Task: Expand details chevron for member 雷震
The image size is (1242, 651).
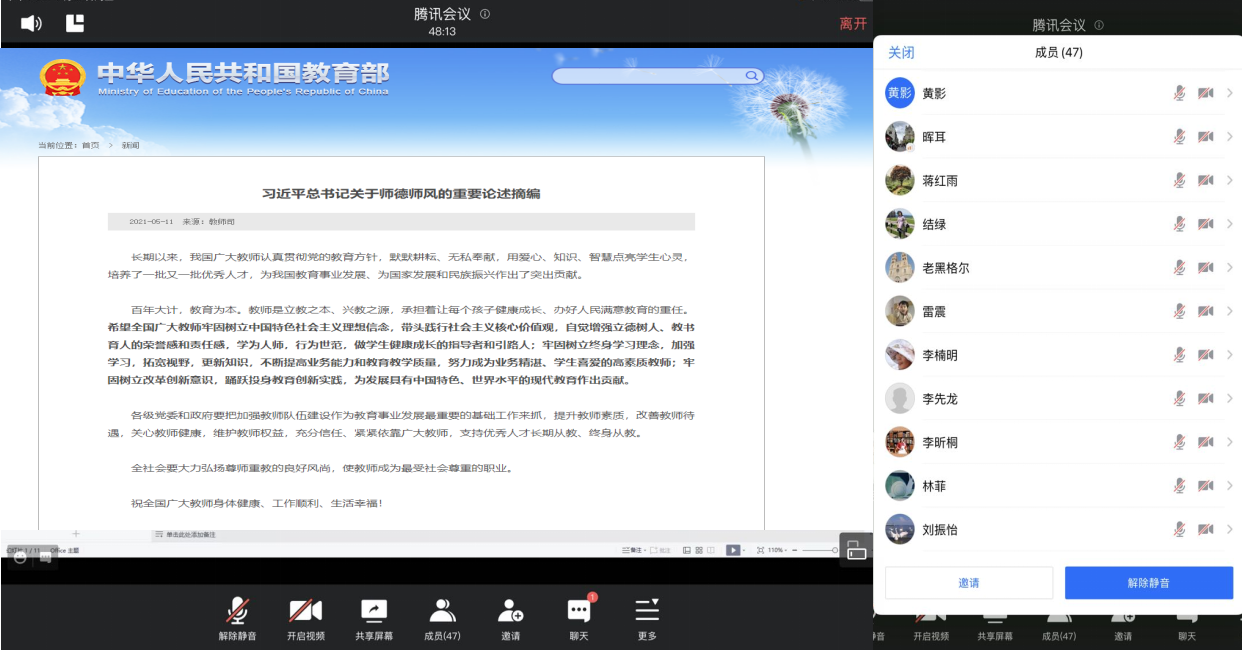Action: pyautogui.click(x=1229, y=312)
